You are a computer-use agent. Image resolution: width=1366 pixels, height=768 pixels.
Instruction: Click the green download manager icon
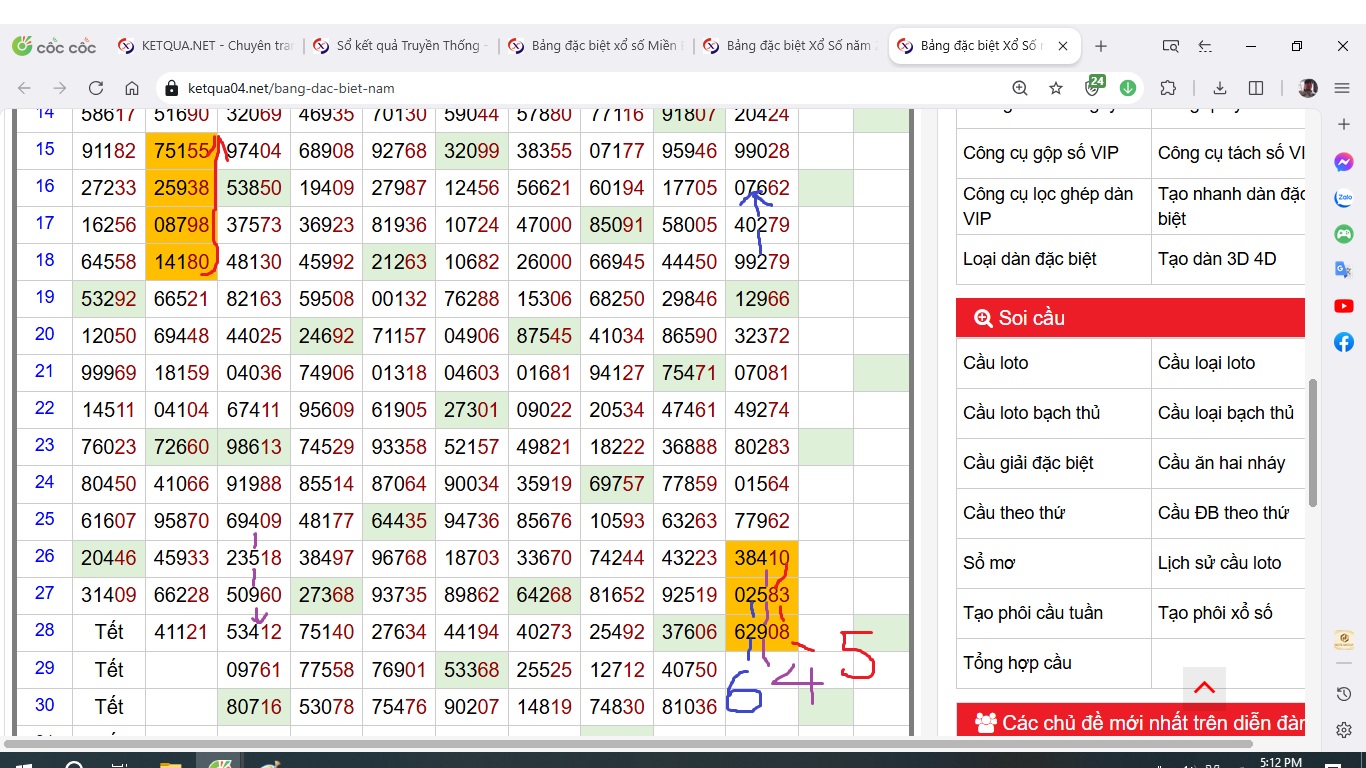(x=1128, y=88)
